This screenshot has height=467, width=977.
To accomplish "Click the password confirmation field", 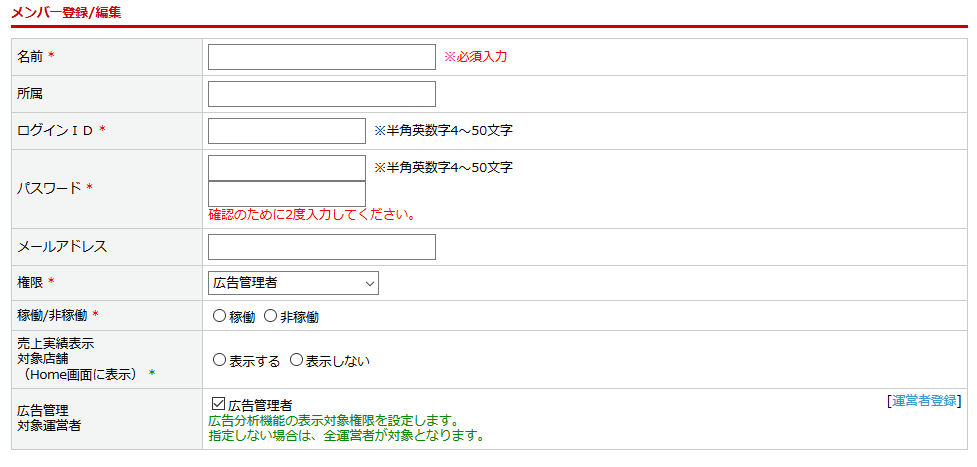I will pos(287,194).
